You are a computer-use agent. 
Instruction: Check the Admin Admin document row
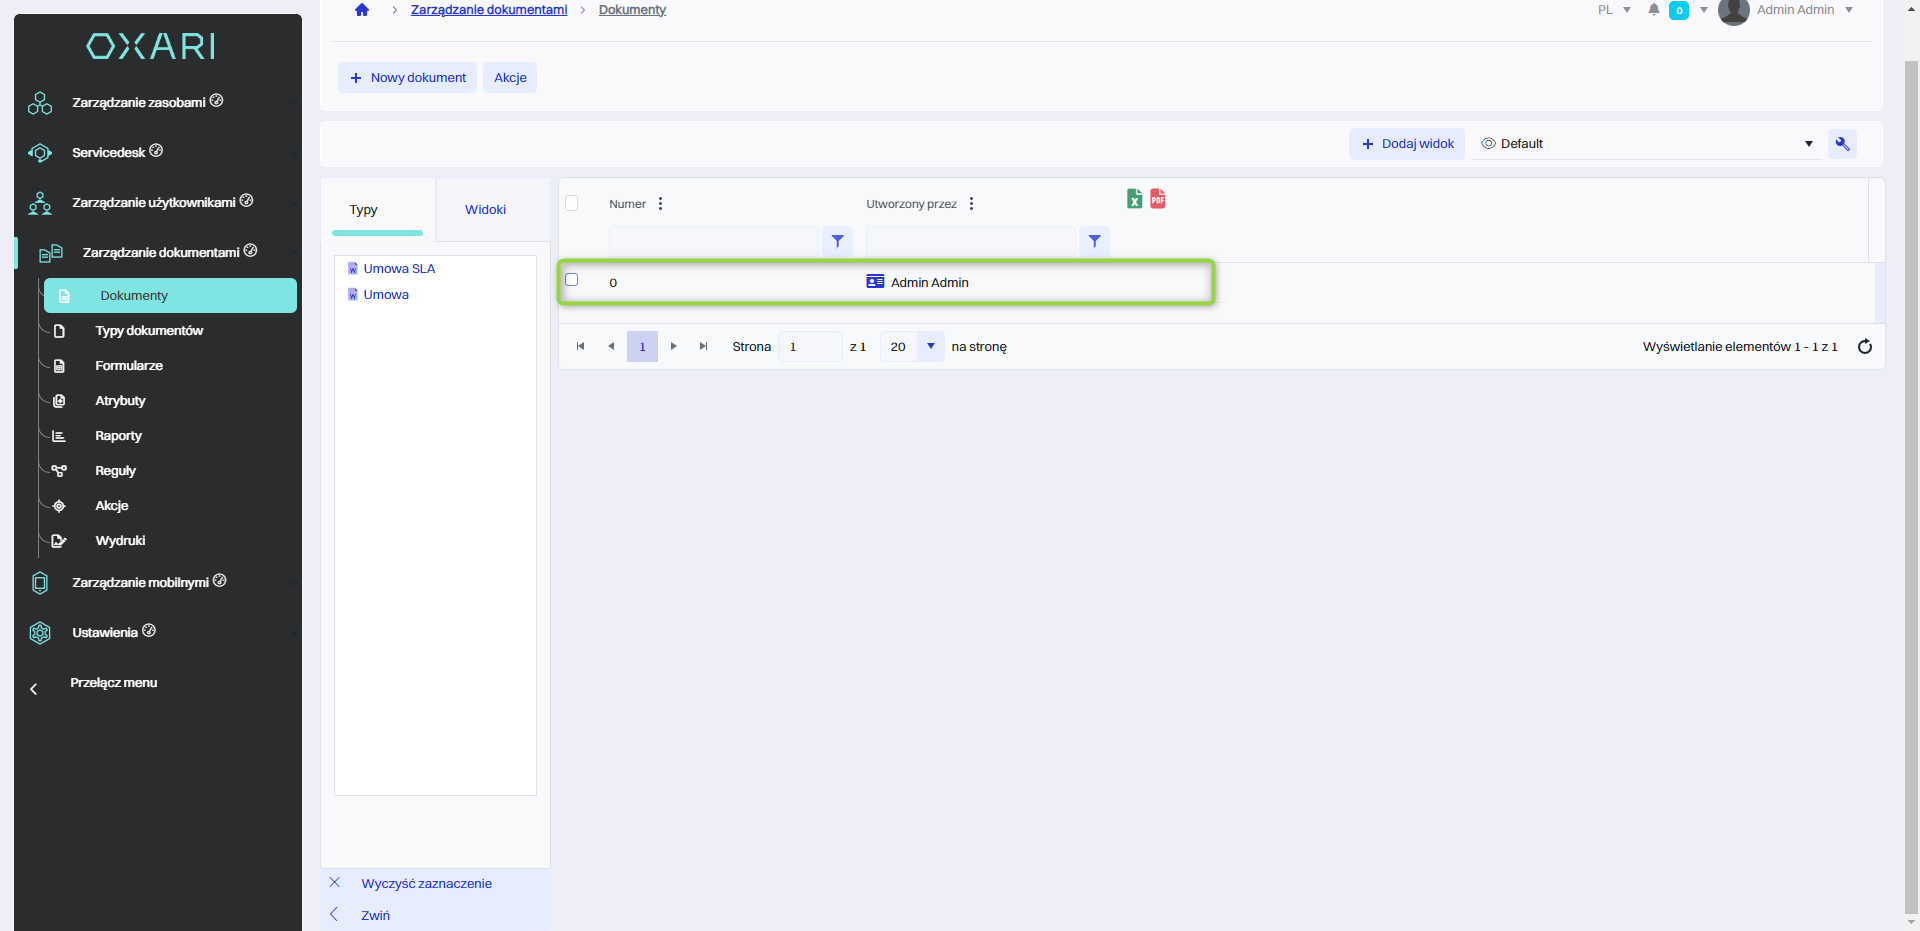(572, 280)
